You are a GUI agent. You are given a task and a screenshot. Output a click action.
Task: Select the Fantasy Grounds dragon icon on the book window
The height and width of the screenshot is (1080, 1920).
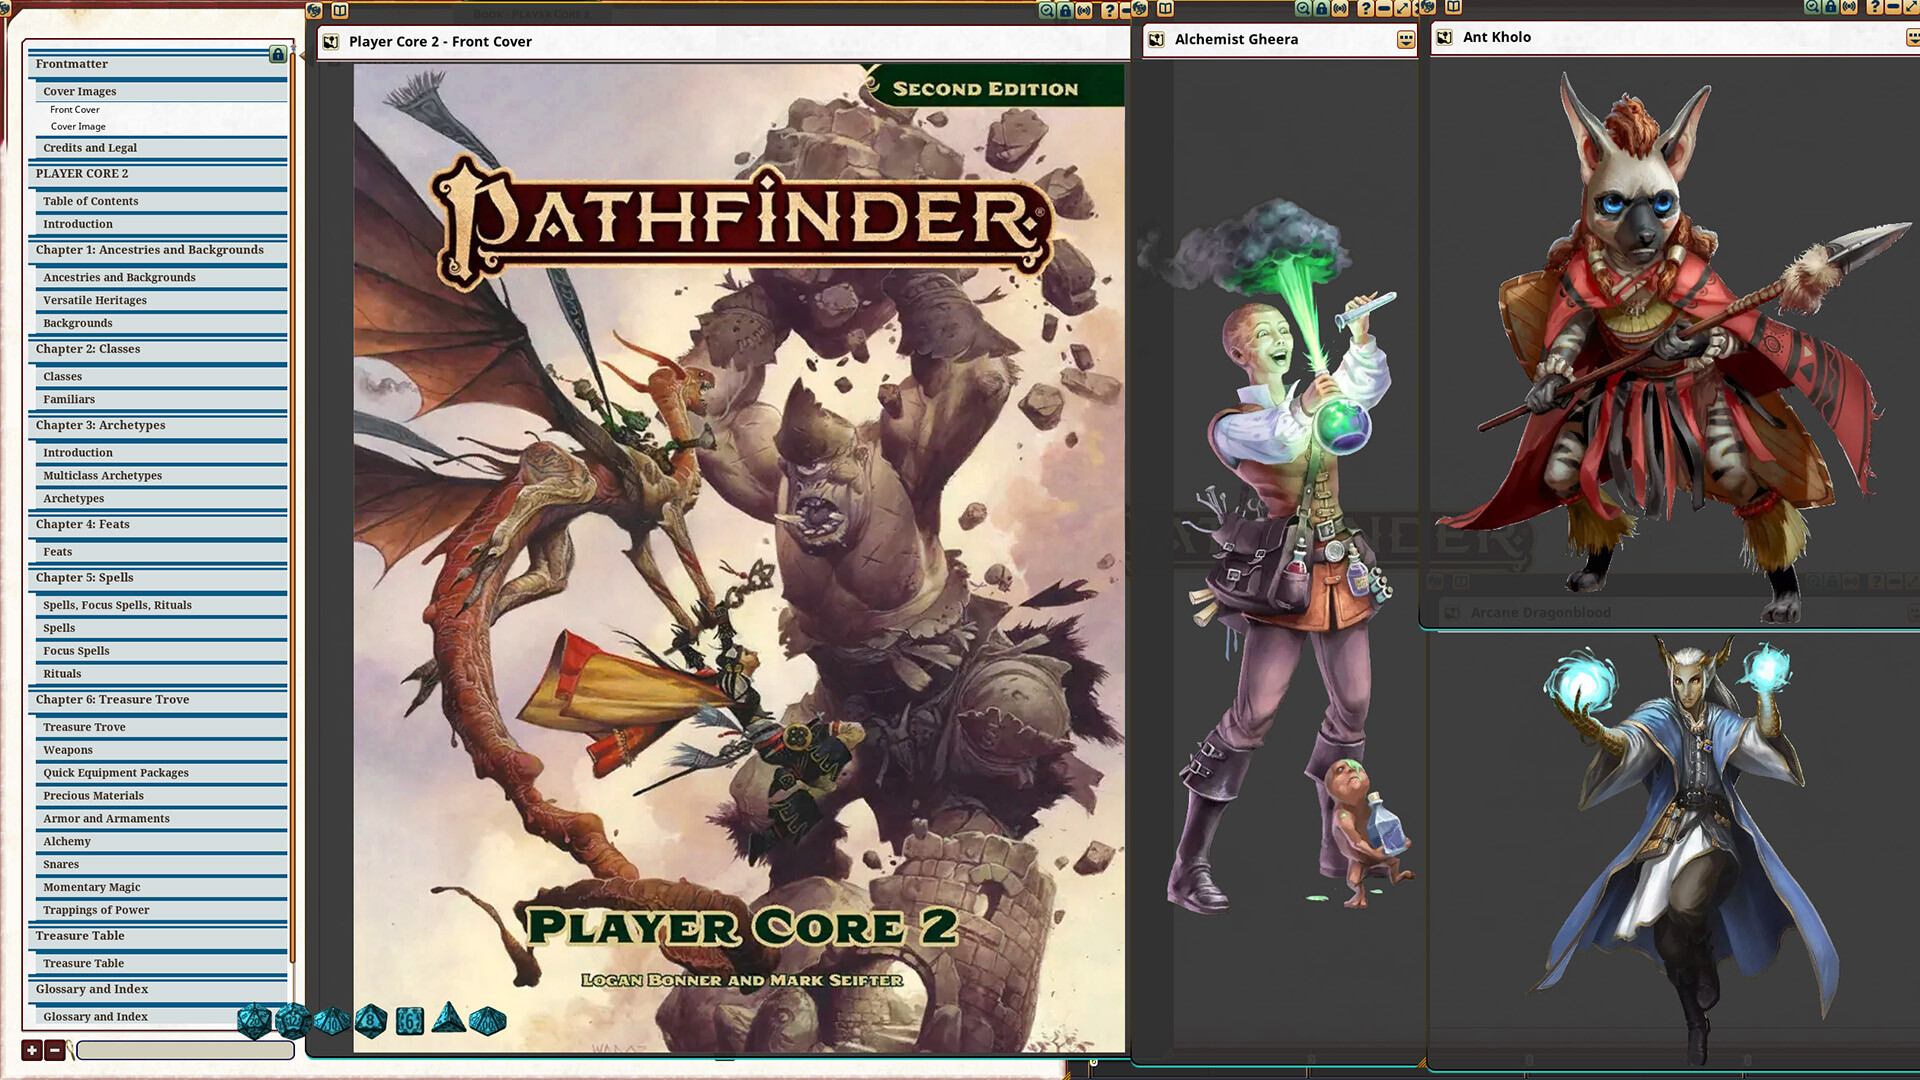[313, 10]
